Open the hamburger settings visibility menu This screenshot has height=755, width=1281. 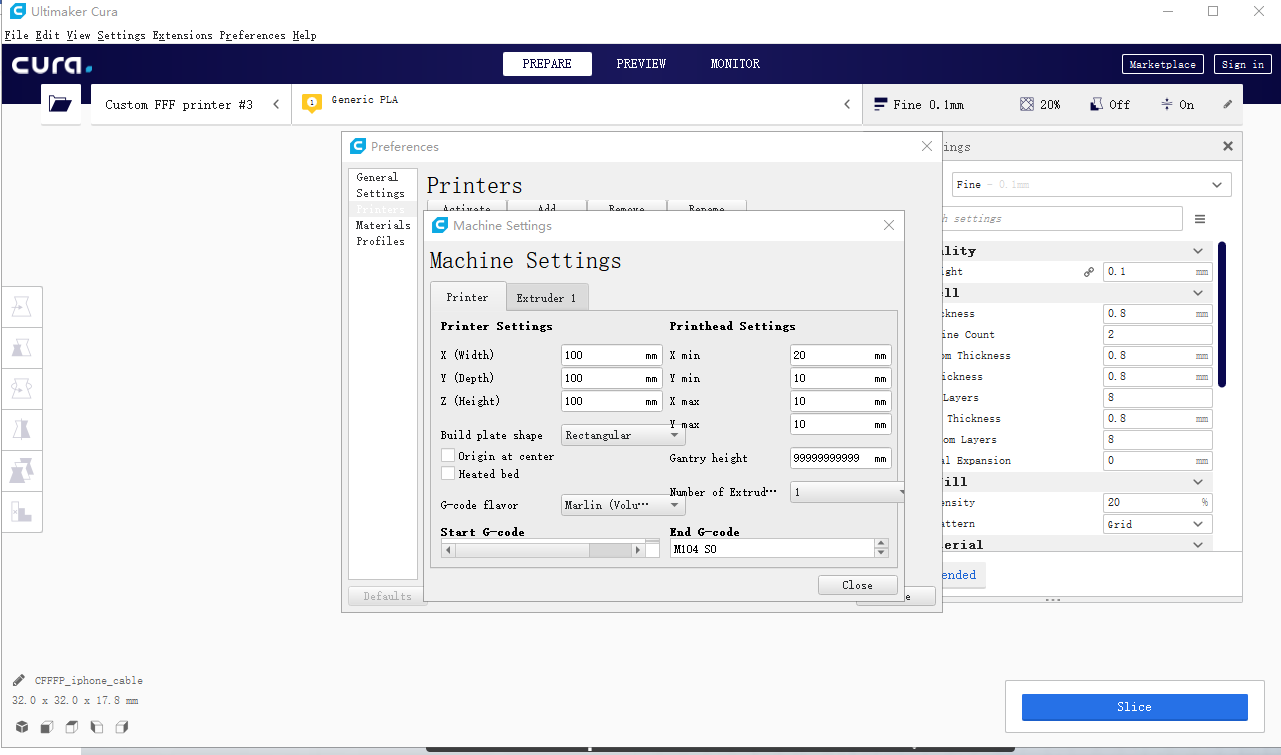tap(1200, 219)
